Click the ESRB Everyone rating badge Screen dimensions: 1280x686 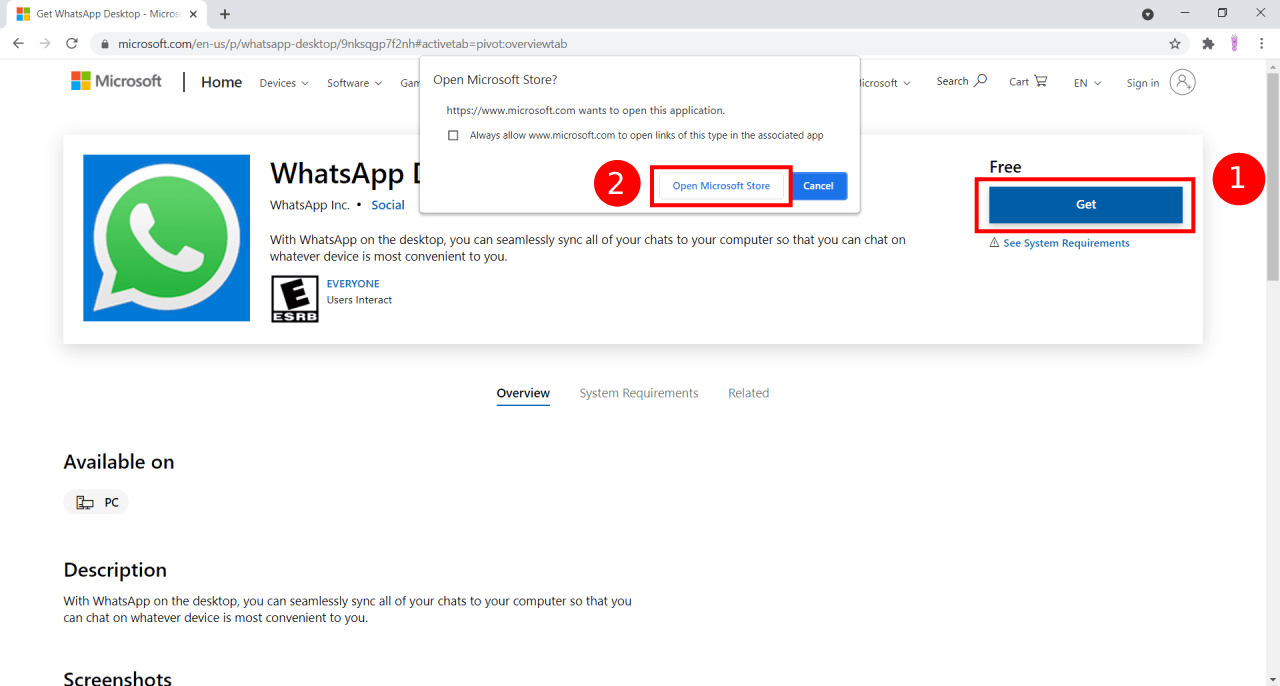click(295, 299)
